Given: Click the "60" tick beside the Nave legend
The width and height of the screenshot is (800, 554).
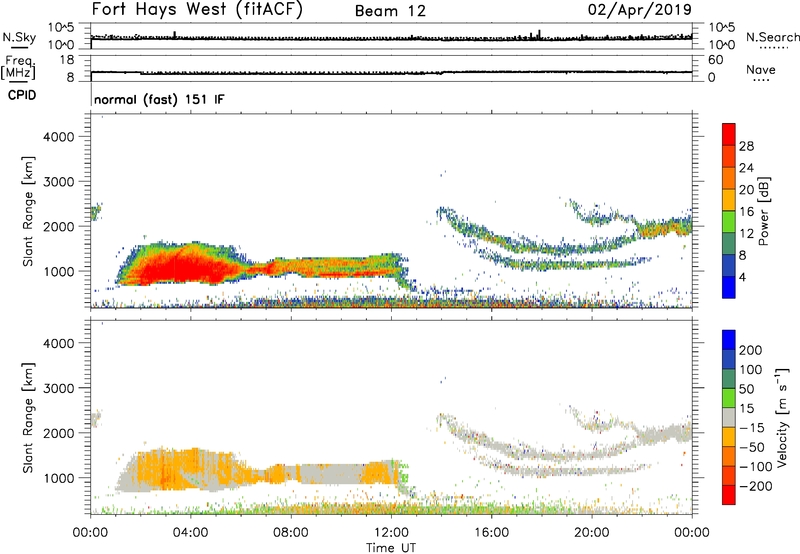Looking at the screenshot, I should click(715, 60).
